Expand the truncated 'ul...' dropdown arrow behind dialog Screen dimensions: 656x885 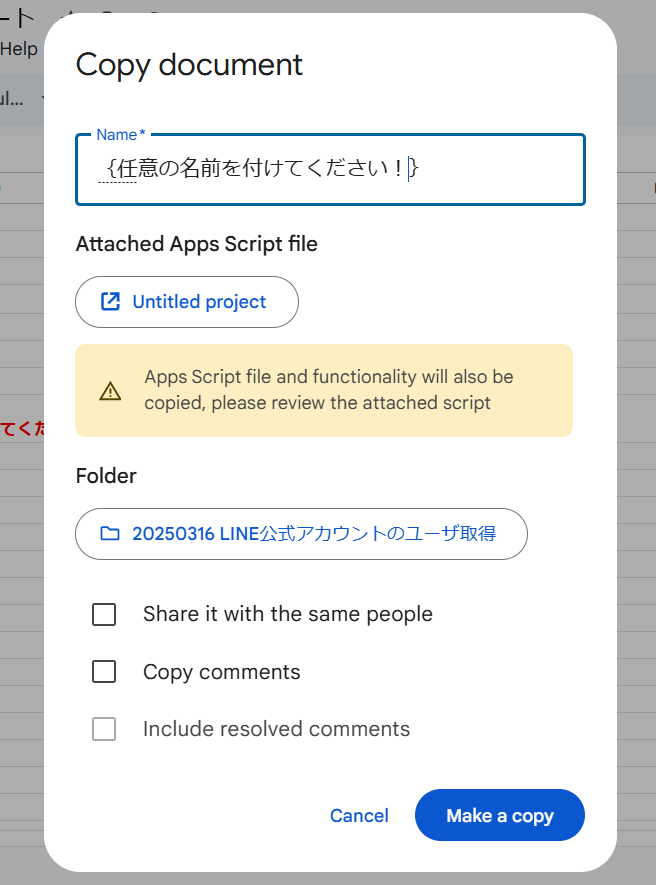(44, 99)
